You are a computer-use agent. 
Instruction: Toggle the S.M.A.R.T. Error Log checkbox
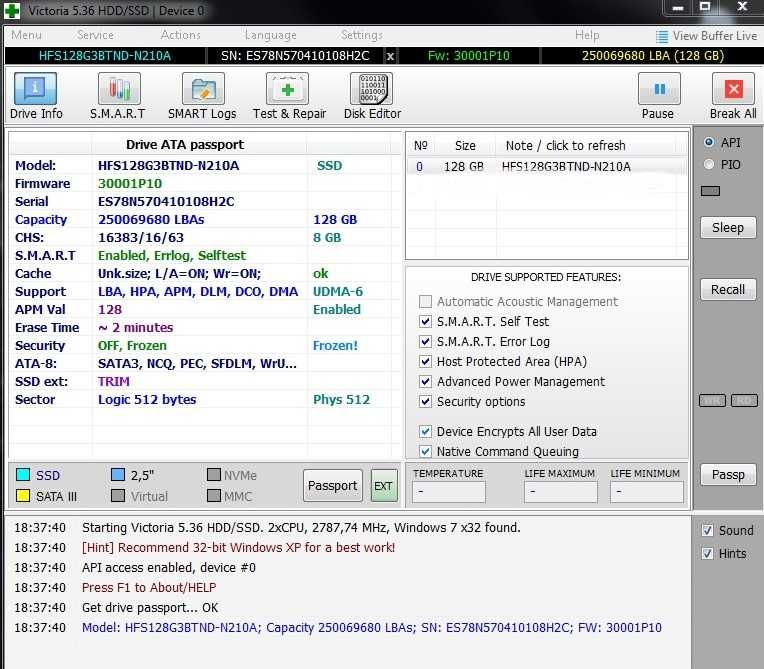[425, 342]
